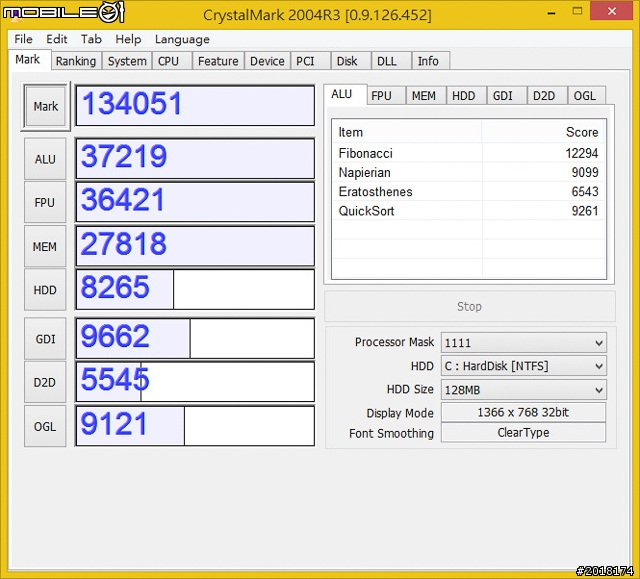Show the MEM results tab

(x=424, y=96)
